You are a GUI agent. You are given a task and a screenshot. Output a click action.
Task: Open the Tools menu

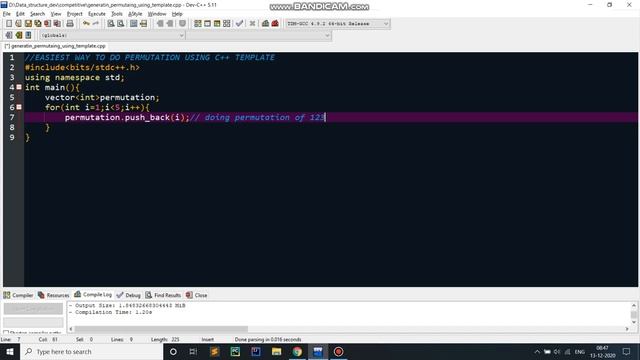[x=117, y=14]
